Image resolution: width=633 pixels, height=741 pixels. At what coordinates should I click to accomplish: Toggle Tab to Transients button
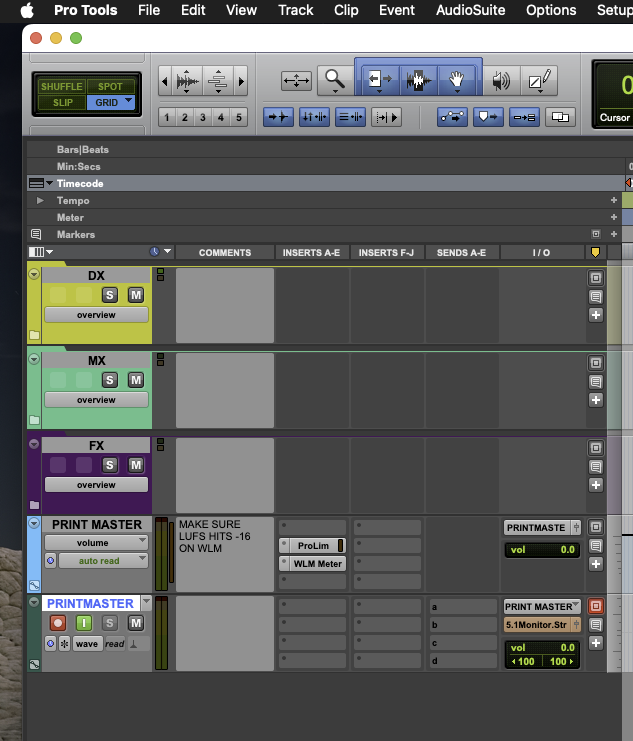coord(278,117)
